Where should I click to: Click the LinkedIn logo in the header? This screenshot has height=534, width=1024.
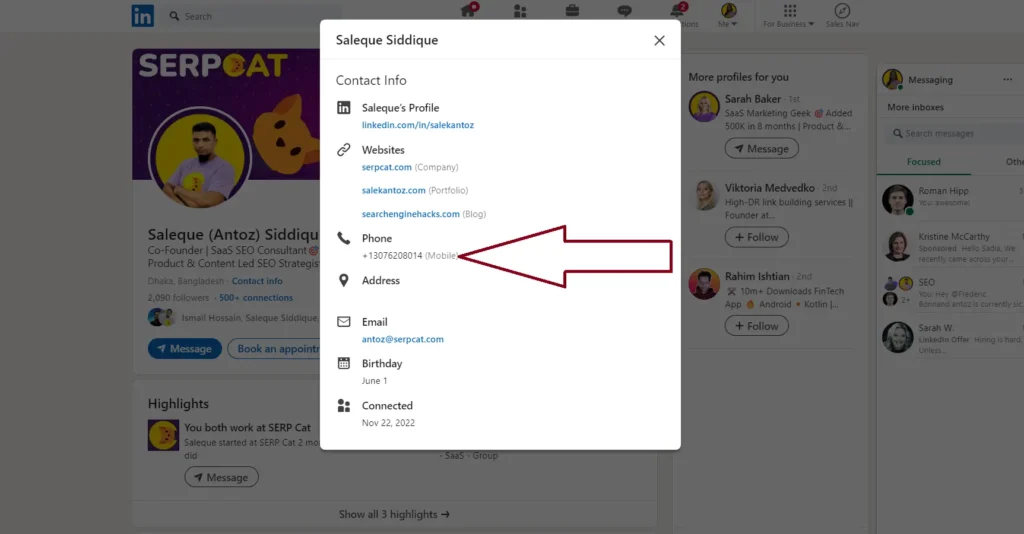click(x=143, y=16)
